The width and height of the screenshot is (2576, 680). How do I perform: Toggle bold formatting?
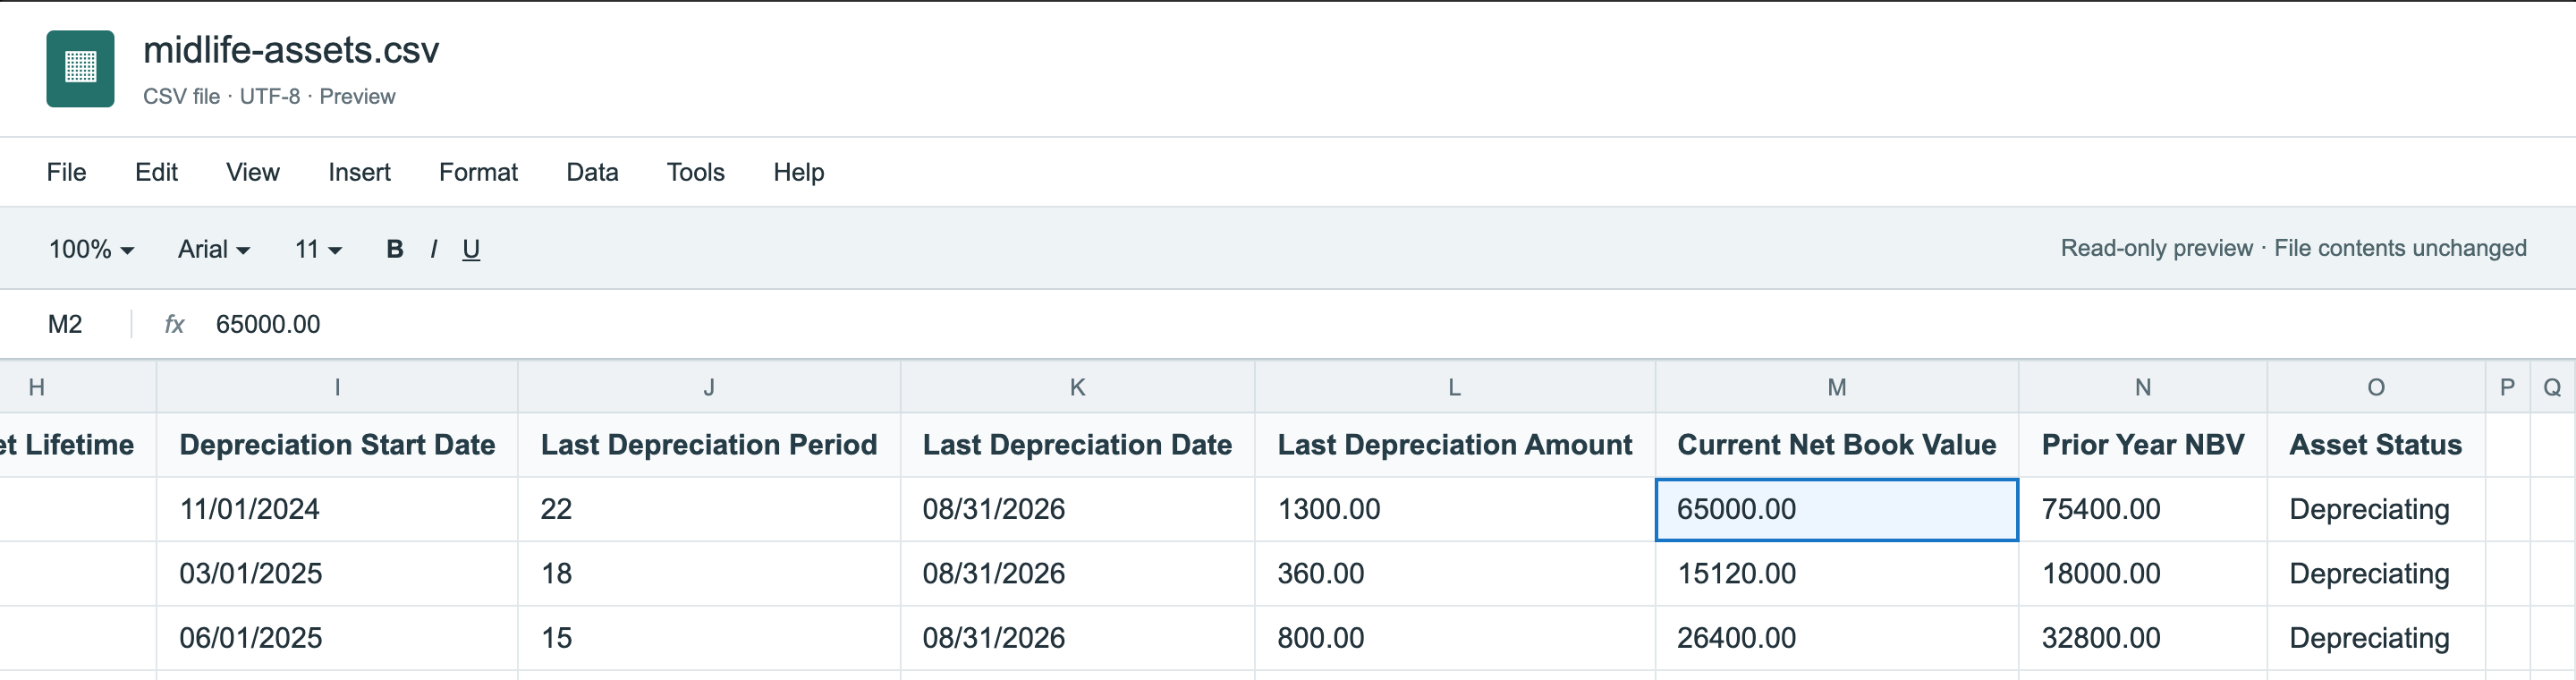click(x=395, y=249)
